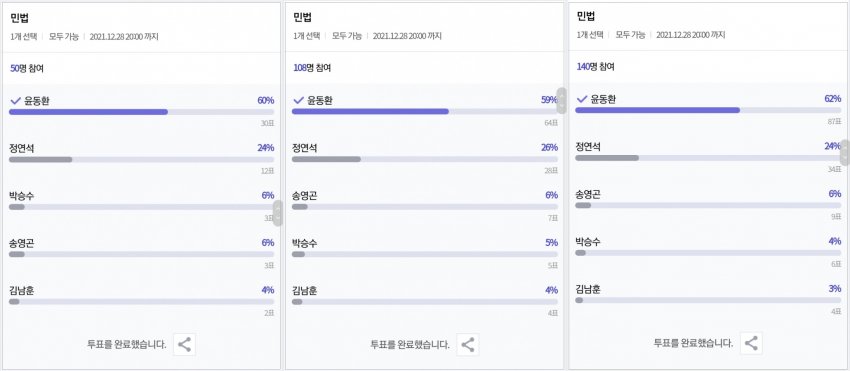Click checkmark beside 윤동환 at 59%
Viewport: 850px width, 371px height.
[298, 100]
